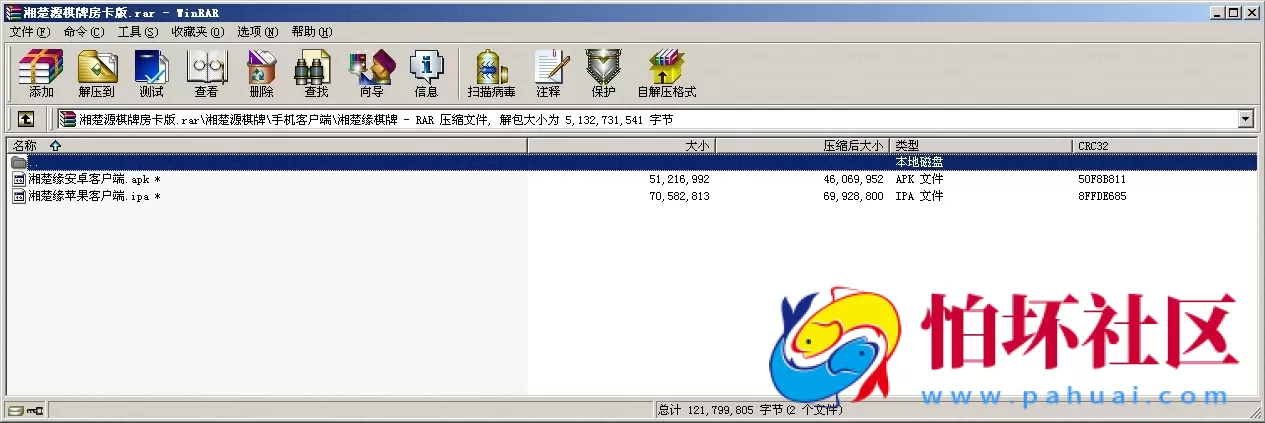
Task: Click the 自解压格式 (SFX) icon
Action: (x=666, y=73)
